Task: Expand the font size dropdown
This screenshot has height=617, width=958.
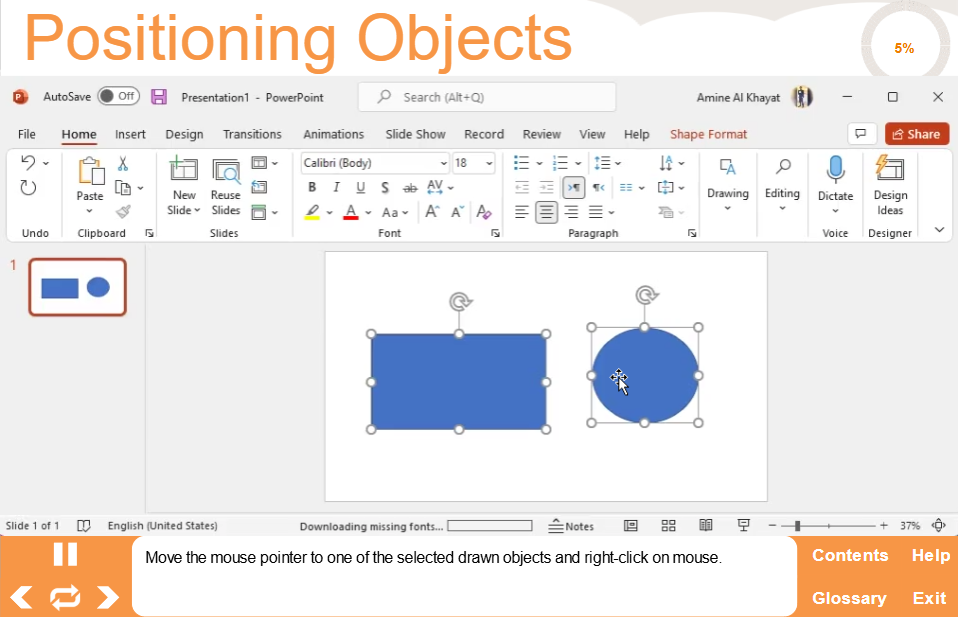Action: [489, 163]
